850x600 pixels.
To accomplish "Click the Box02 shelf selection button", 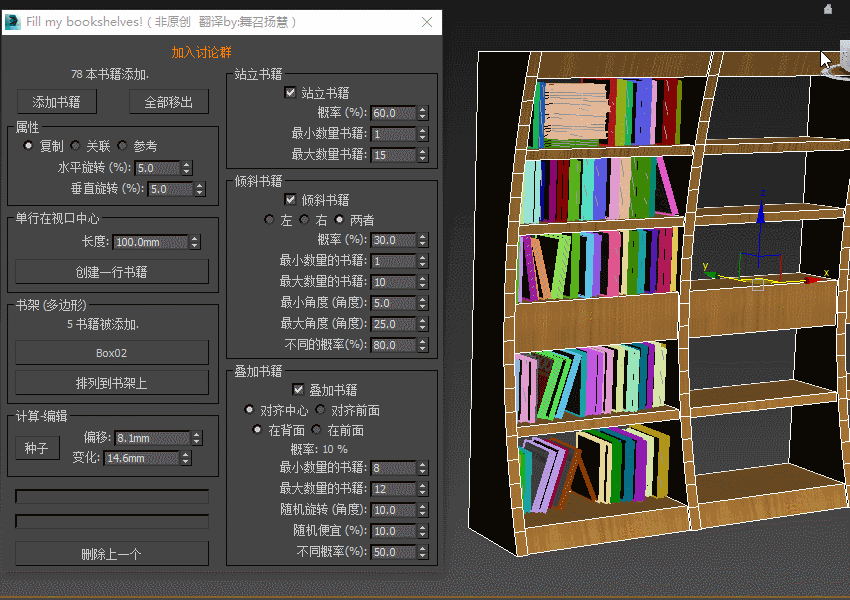I will [110, 352].
